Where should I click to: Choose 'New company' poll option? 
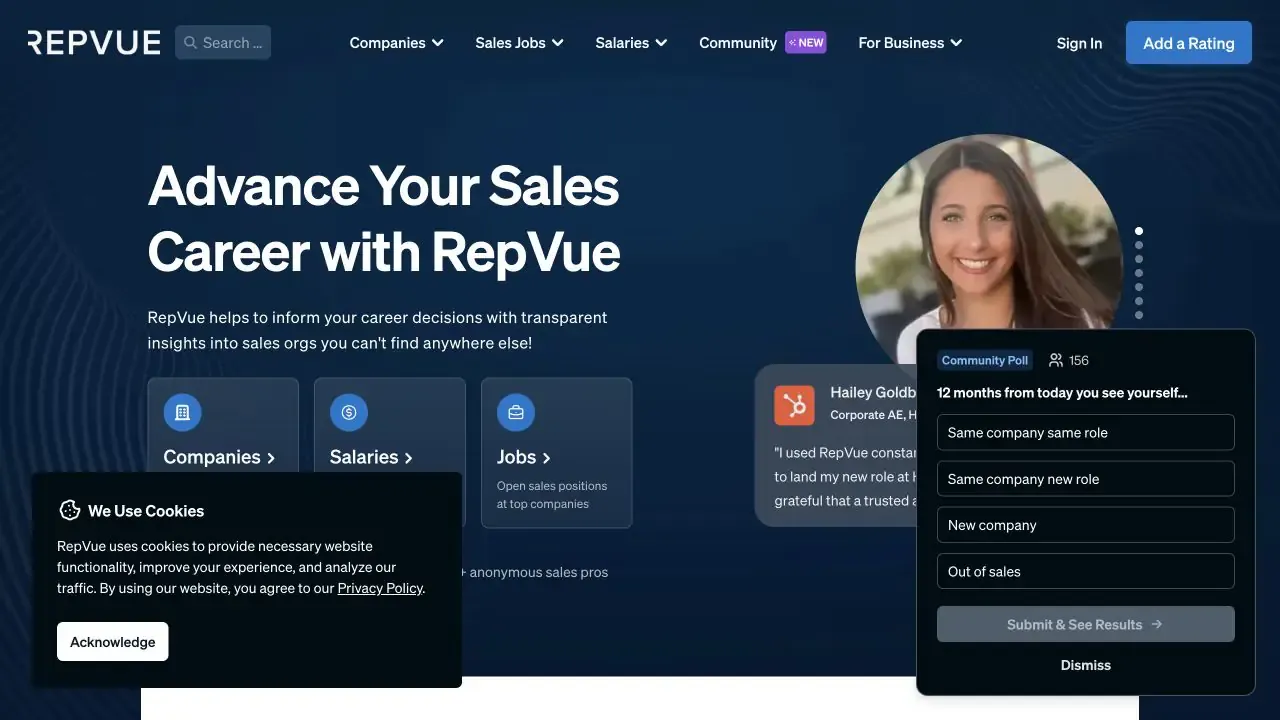(1086, 525)
